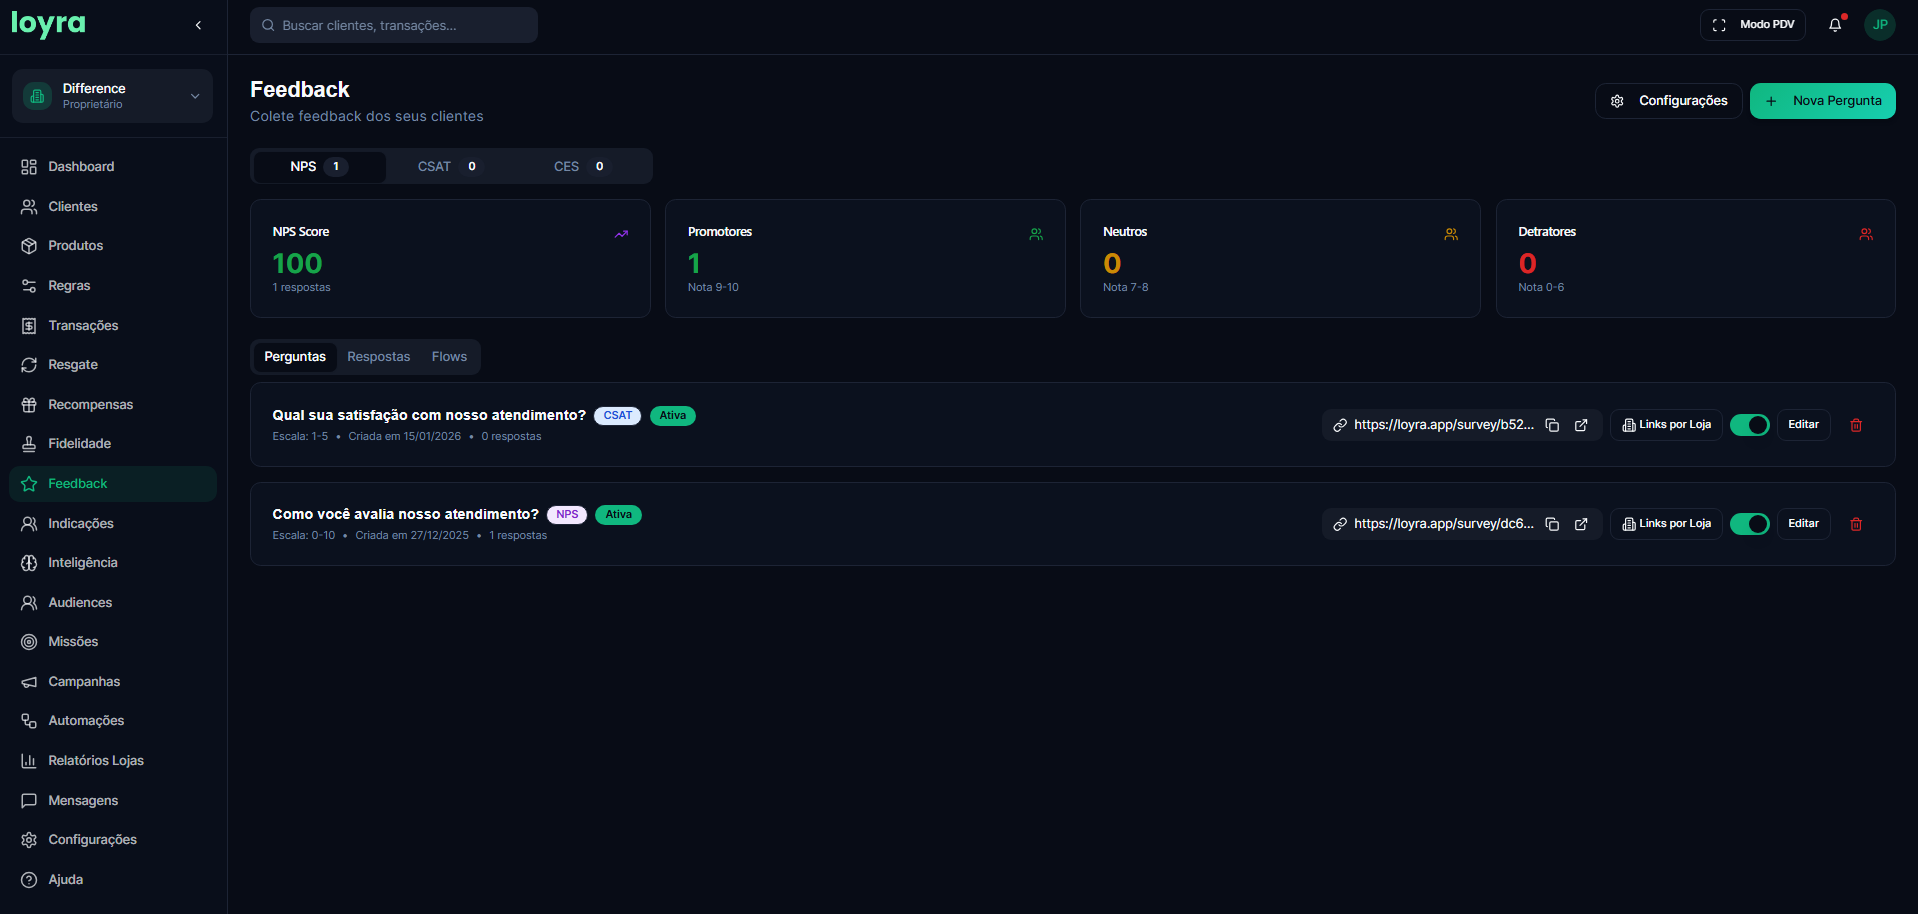Click the Ajuda help icon
Screen dimensions: 1918x914
tap(29, 880)
